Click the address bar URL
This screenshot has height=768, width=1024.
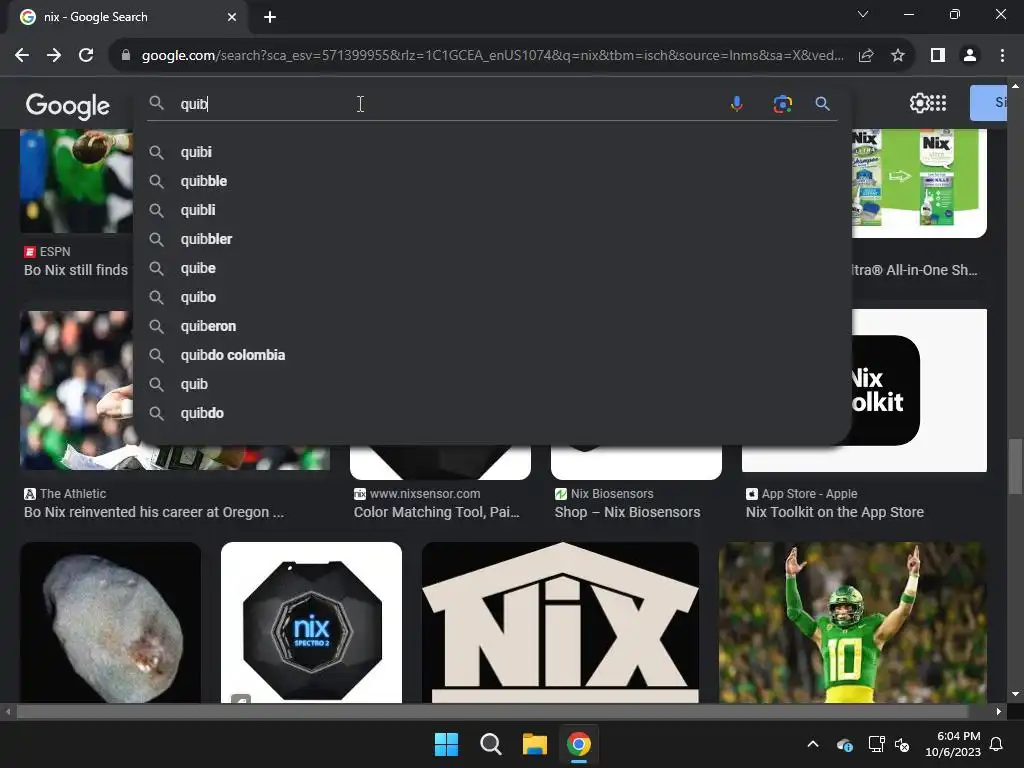click(492, 56)
